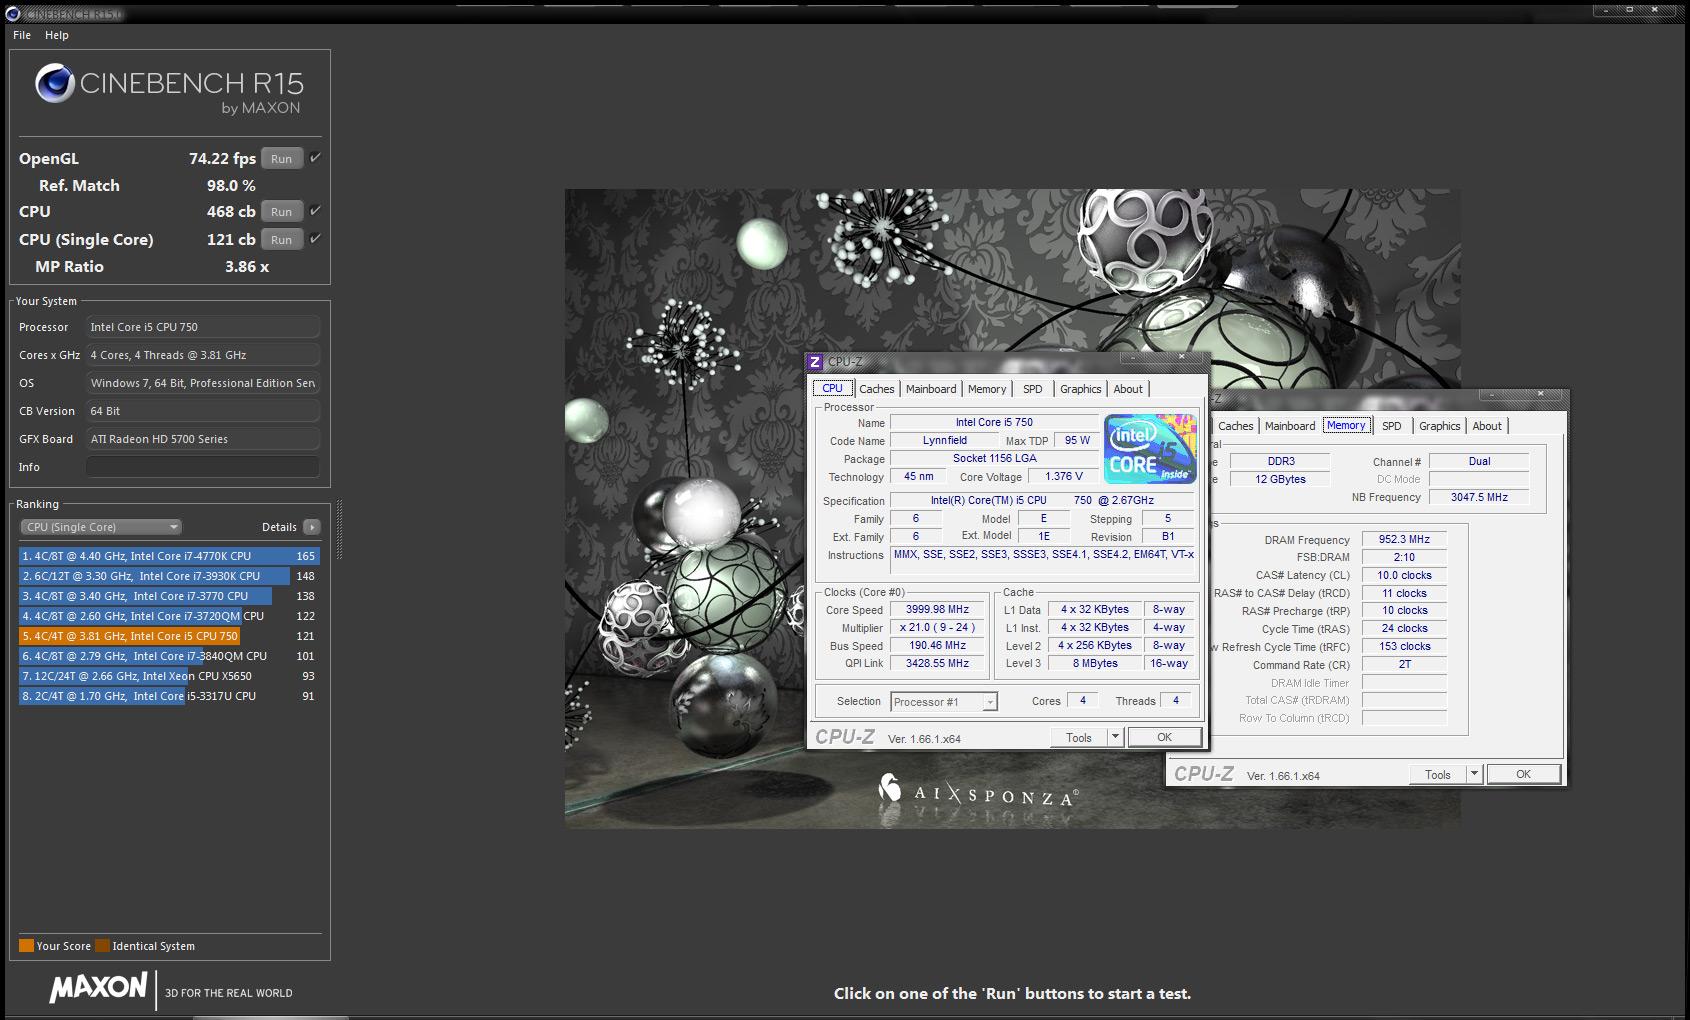1690x1020 pixels.
Task: Open the About tab in front CPU-Z
Action: point(1128,389)
